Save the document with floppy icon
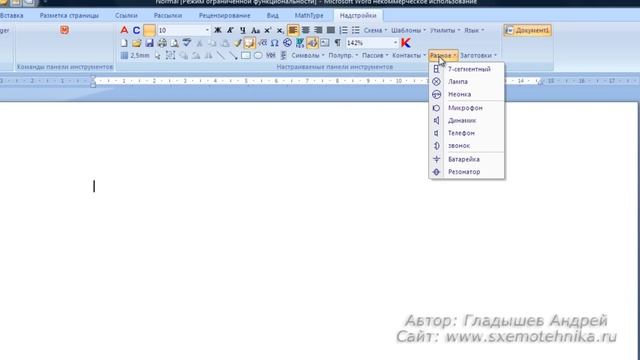The height and width of the screenshot is (360, 640). [149, 43]
